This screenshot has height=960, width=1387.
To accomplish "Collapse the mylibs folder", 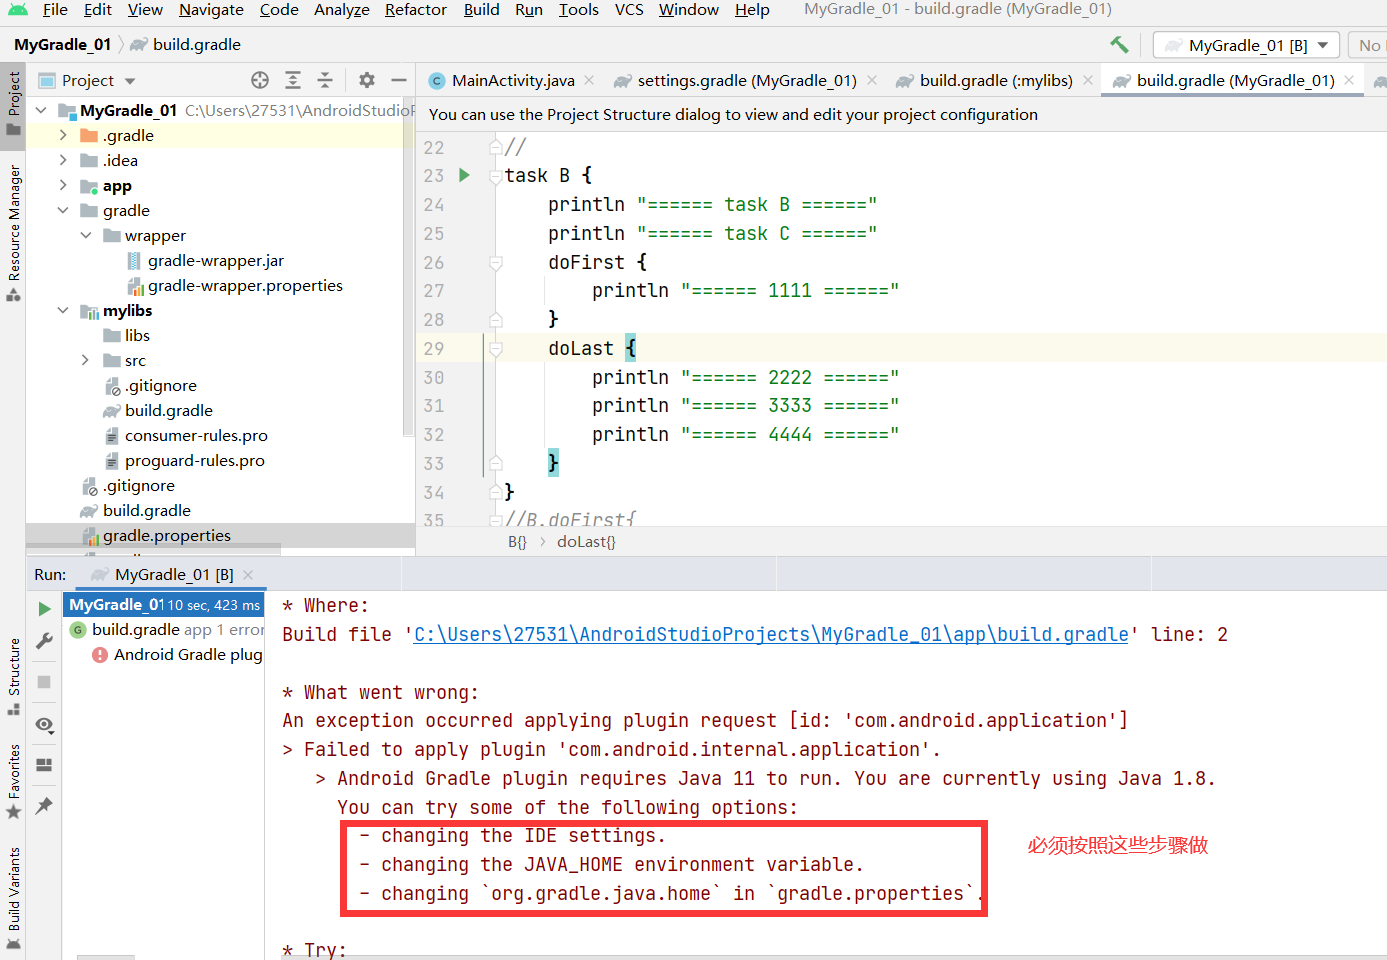I will tap(63, 310).
